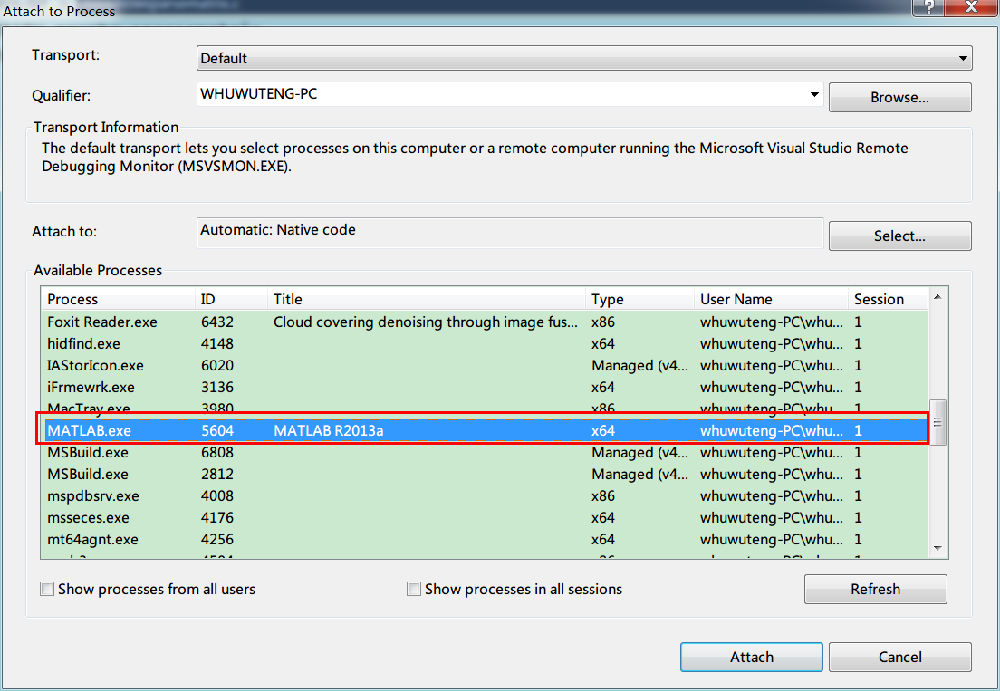Screen dimensions: 1000x691
Task: Click the Select... button
Action: 900,236
